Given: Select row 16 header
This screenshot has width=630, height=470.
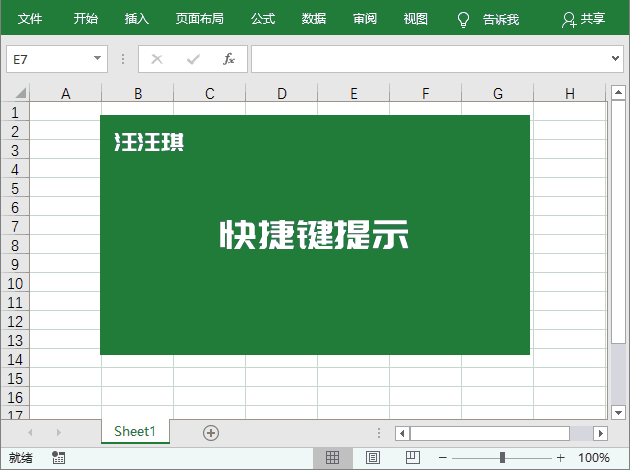Looking at the screenshot, I should 15,397.
